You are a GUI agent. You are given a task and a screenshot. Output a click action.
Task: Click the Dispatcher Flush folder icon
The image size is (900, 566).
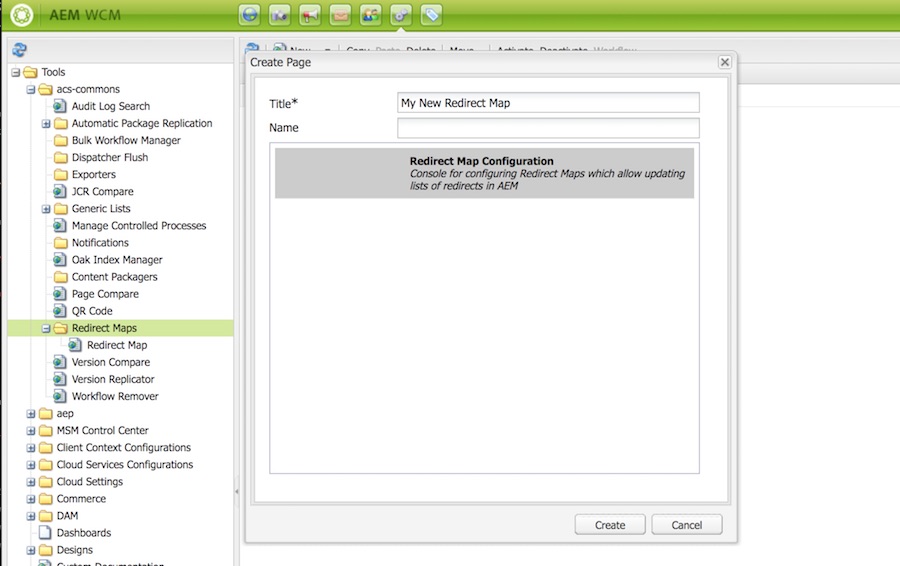[x=61, y=157]
